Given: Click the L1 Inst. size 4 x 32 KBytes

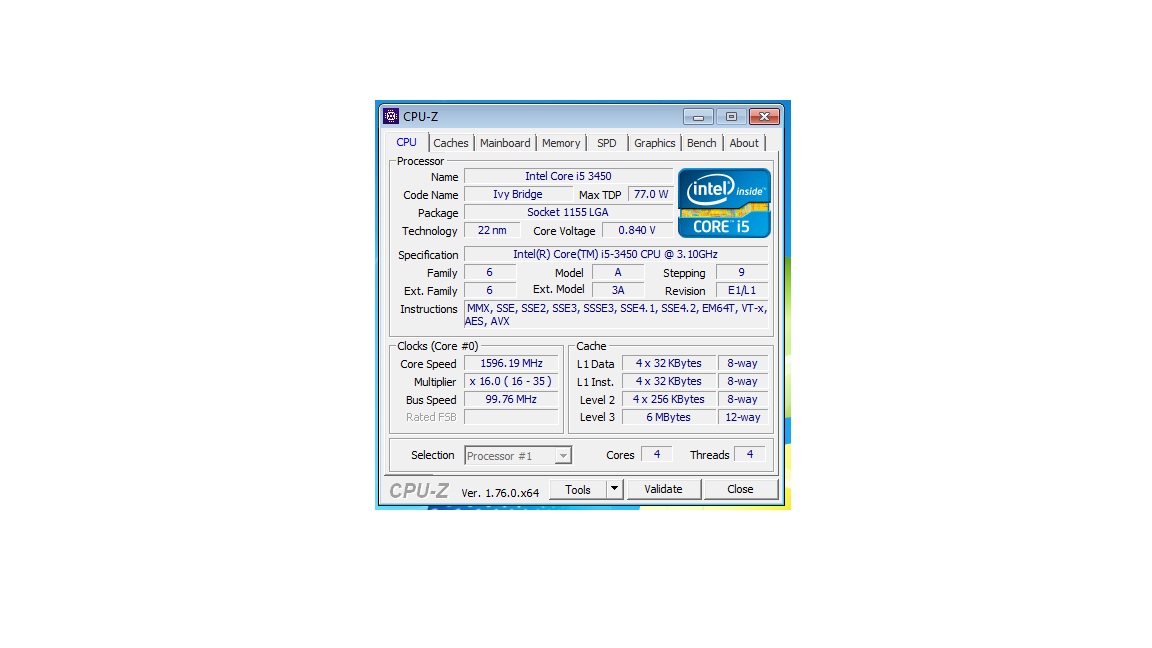Looking at the screenshot, I should tap(669, 381).
